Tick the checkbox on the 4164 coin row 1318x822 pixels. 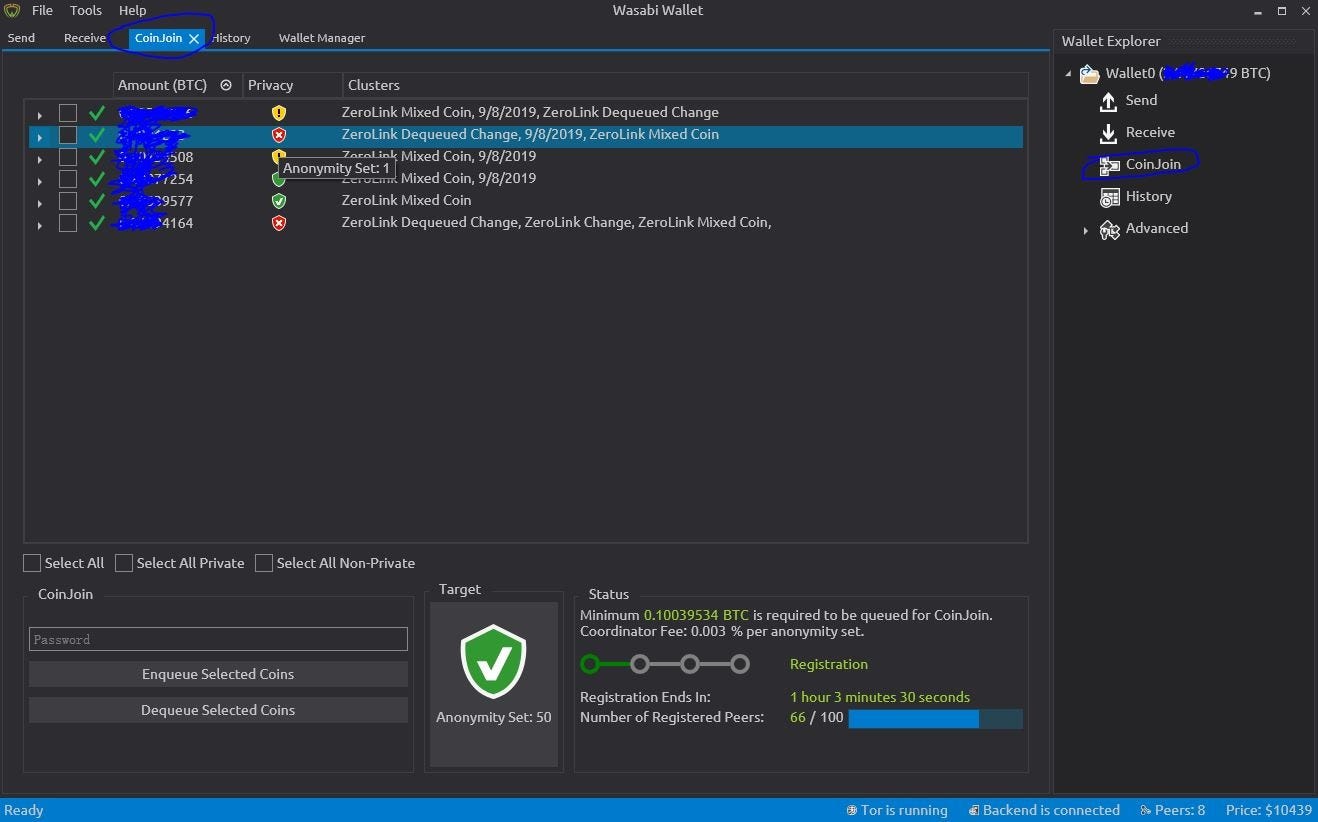pyautogui.click(x=68, y=223)
